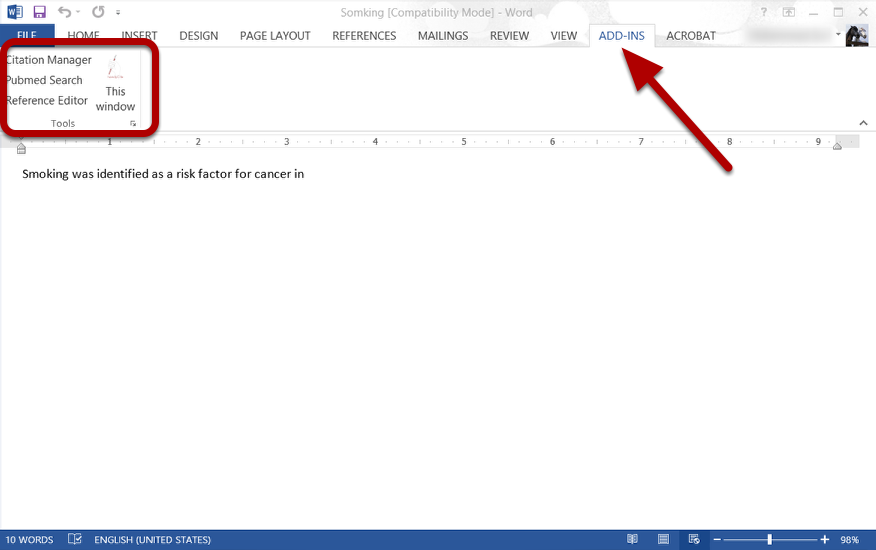This screenshot has height=550, width=876.
Task: Switch to the PAGE LAYOUT tab
Action: pyautogui.click(x=275, y=36)
